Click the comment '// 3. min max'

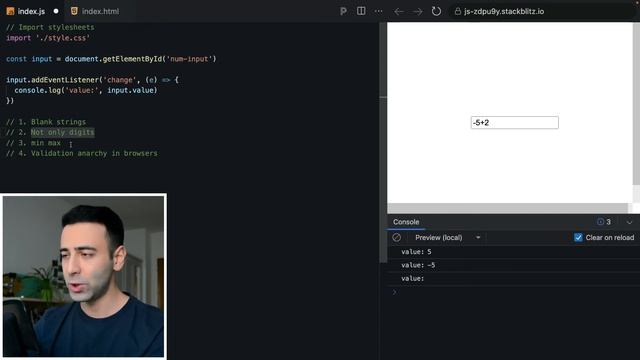click(33, 143)
